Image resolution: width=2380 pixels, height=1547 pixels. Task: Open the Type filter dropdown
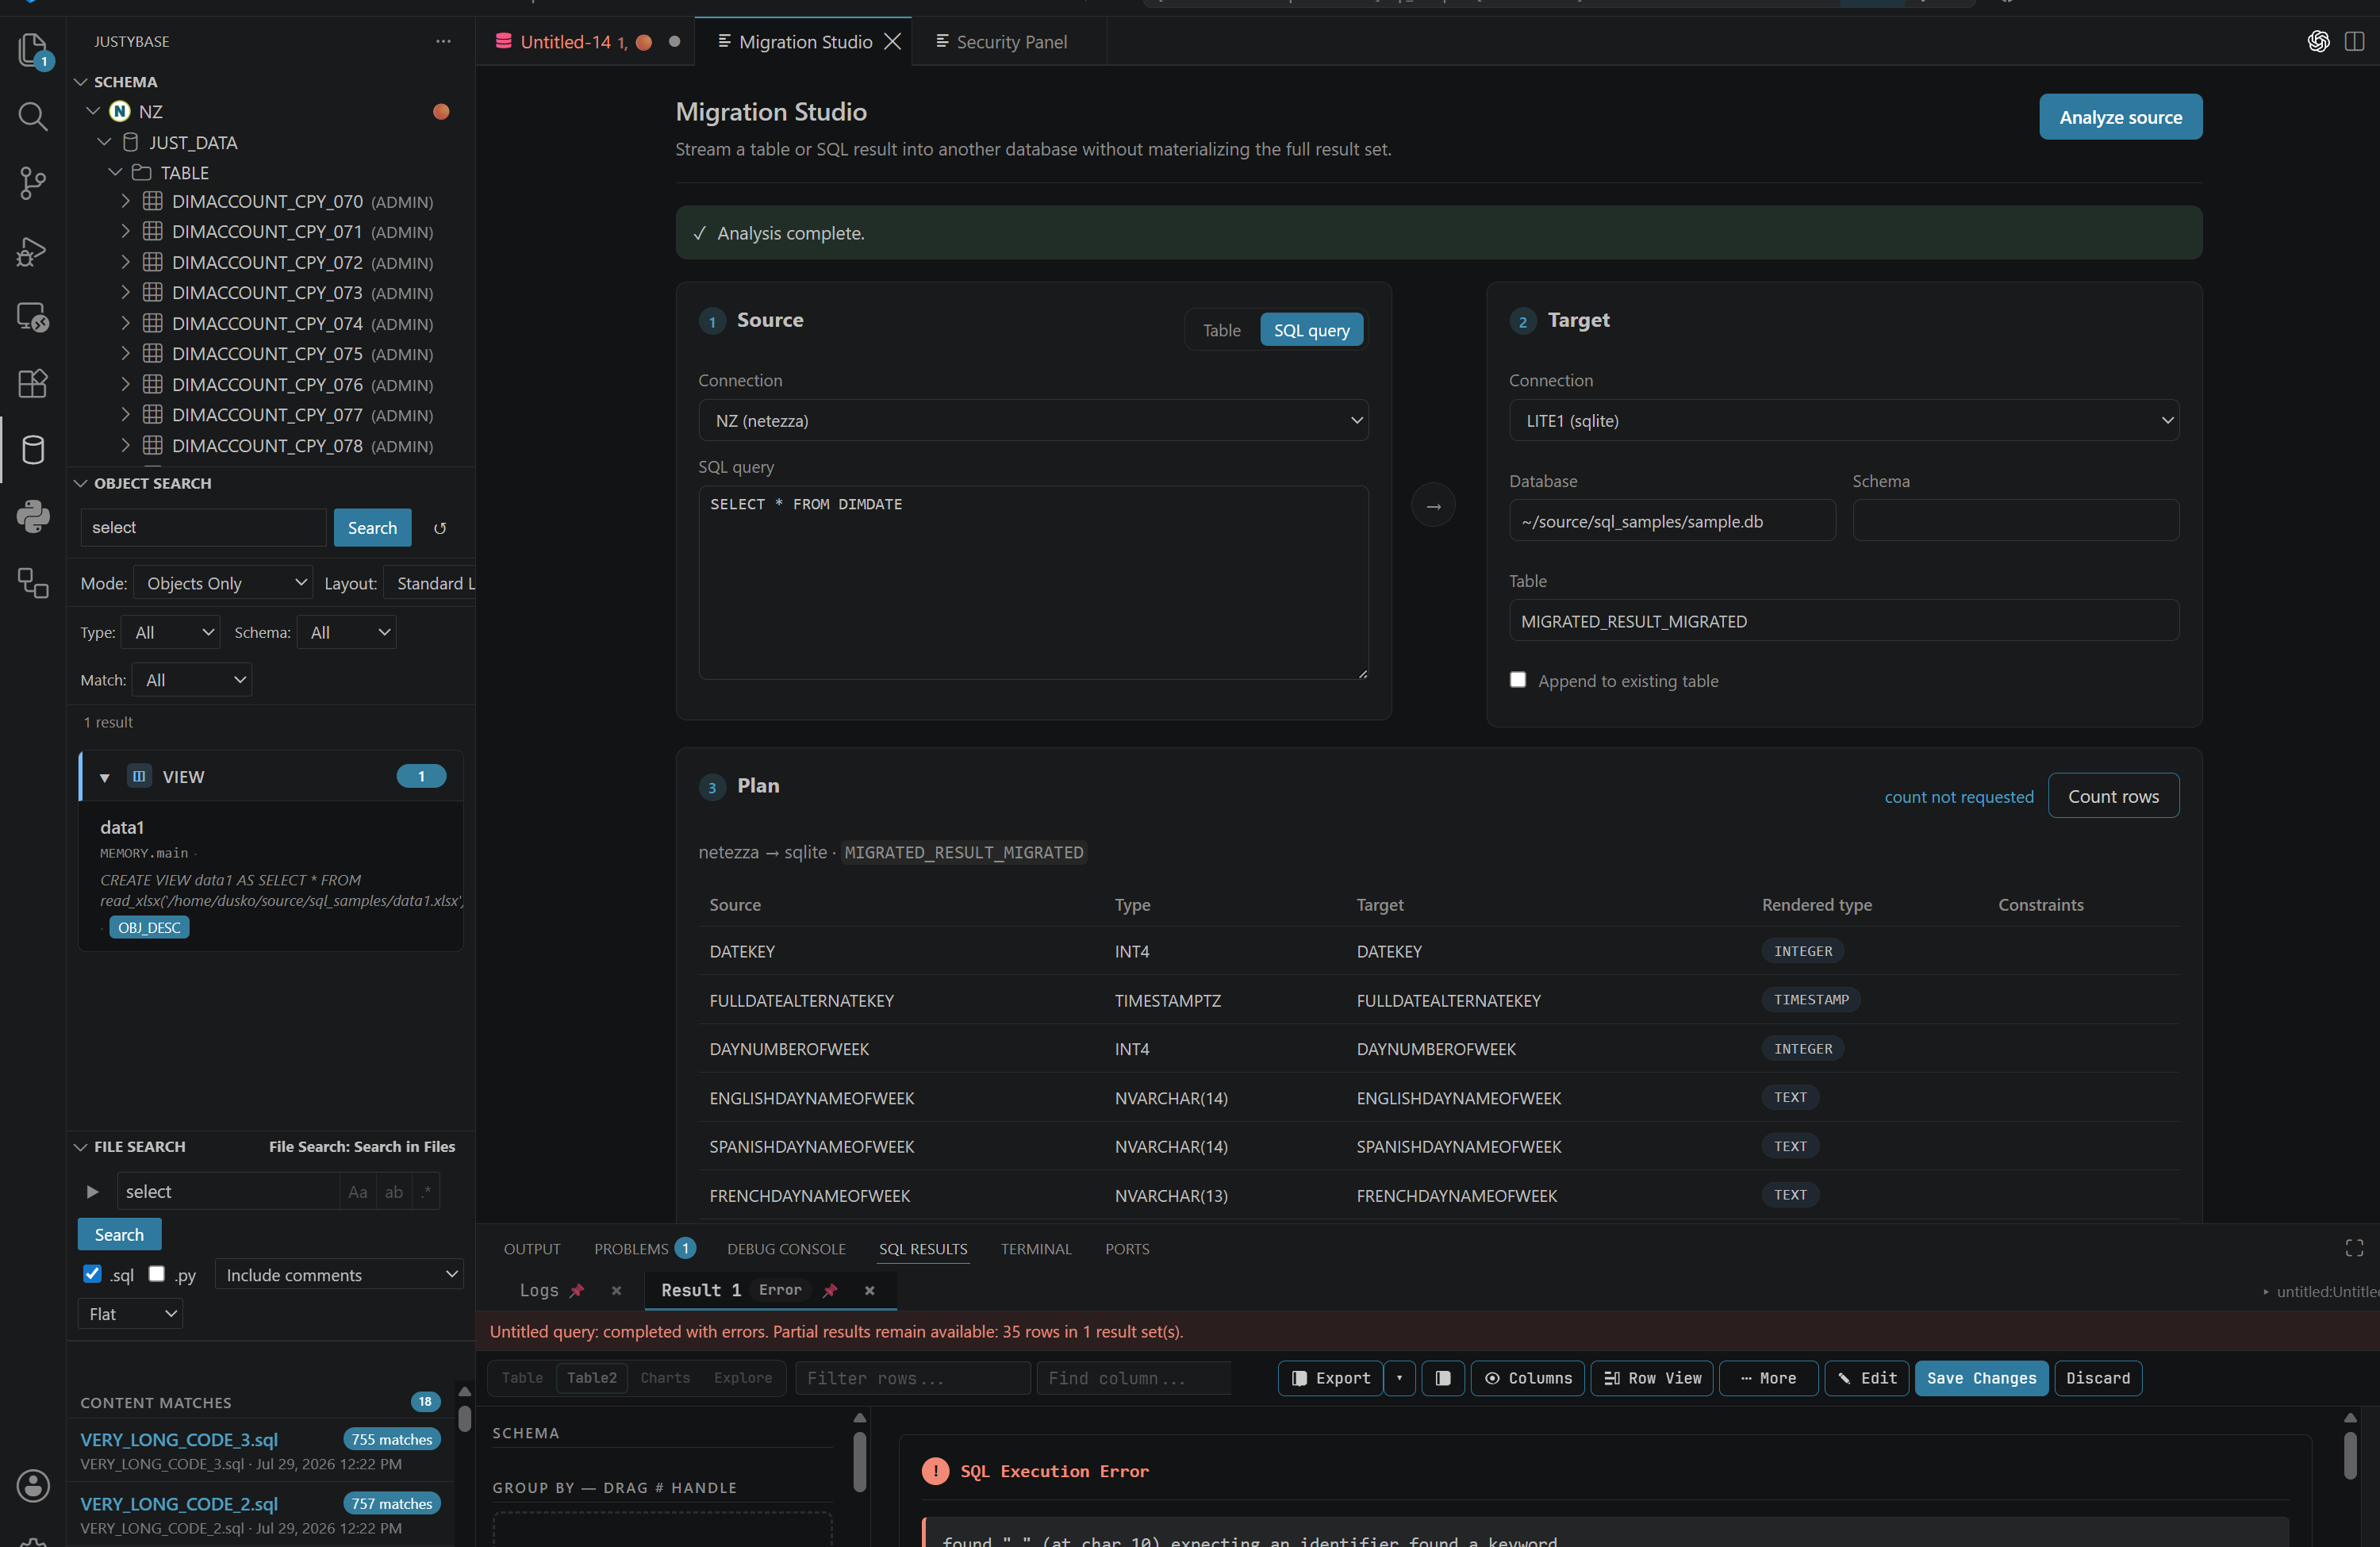pos(170,632)
